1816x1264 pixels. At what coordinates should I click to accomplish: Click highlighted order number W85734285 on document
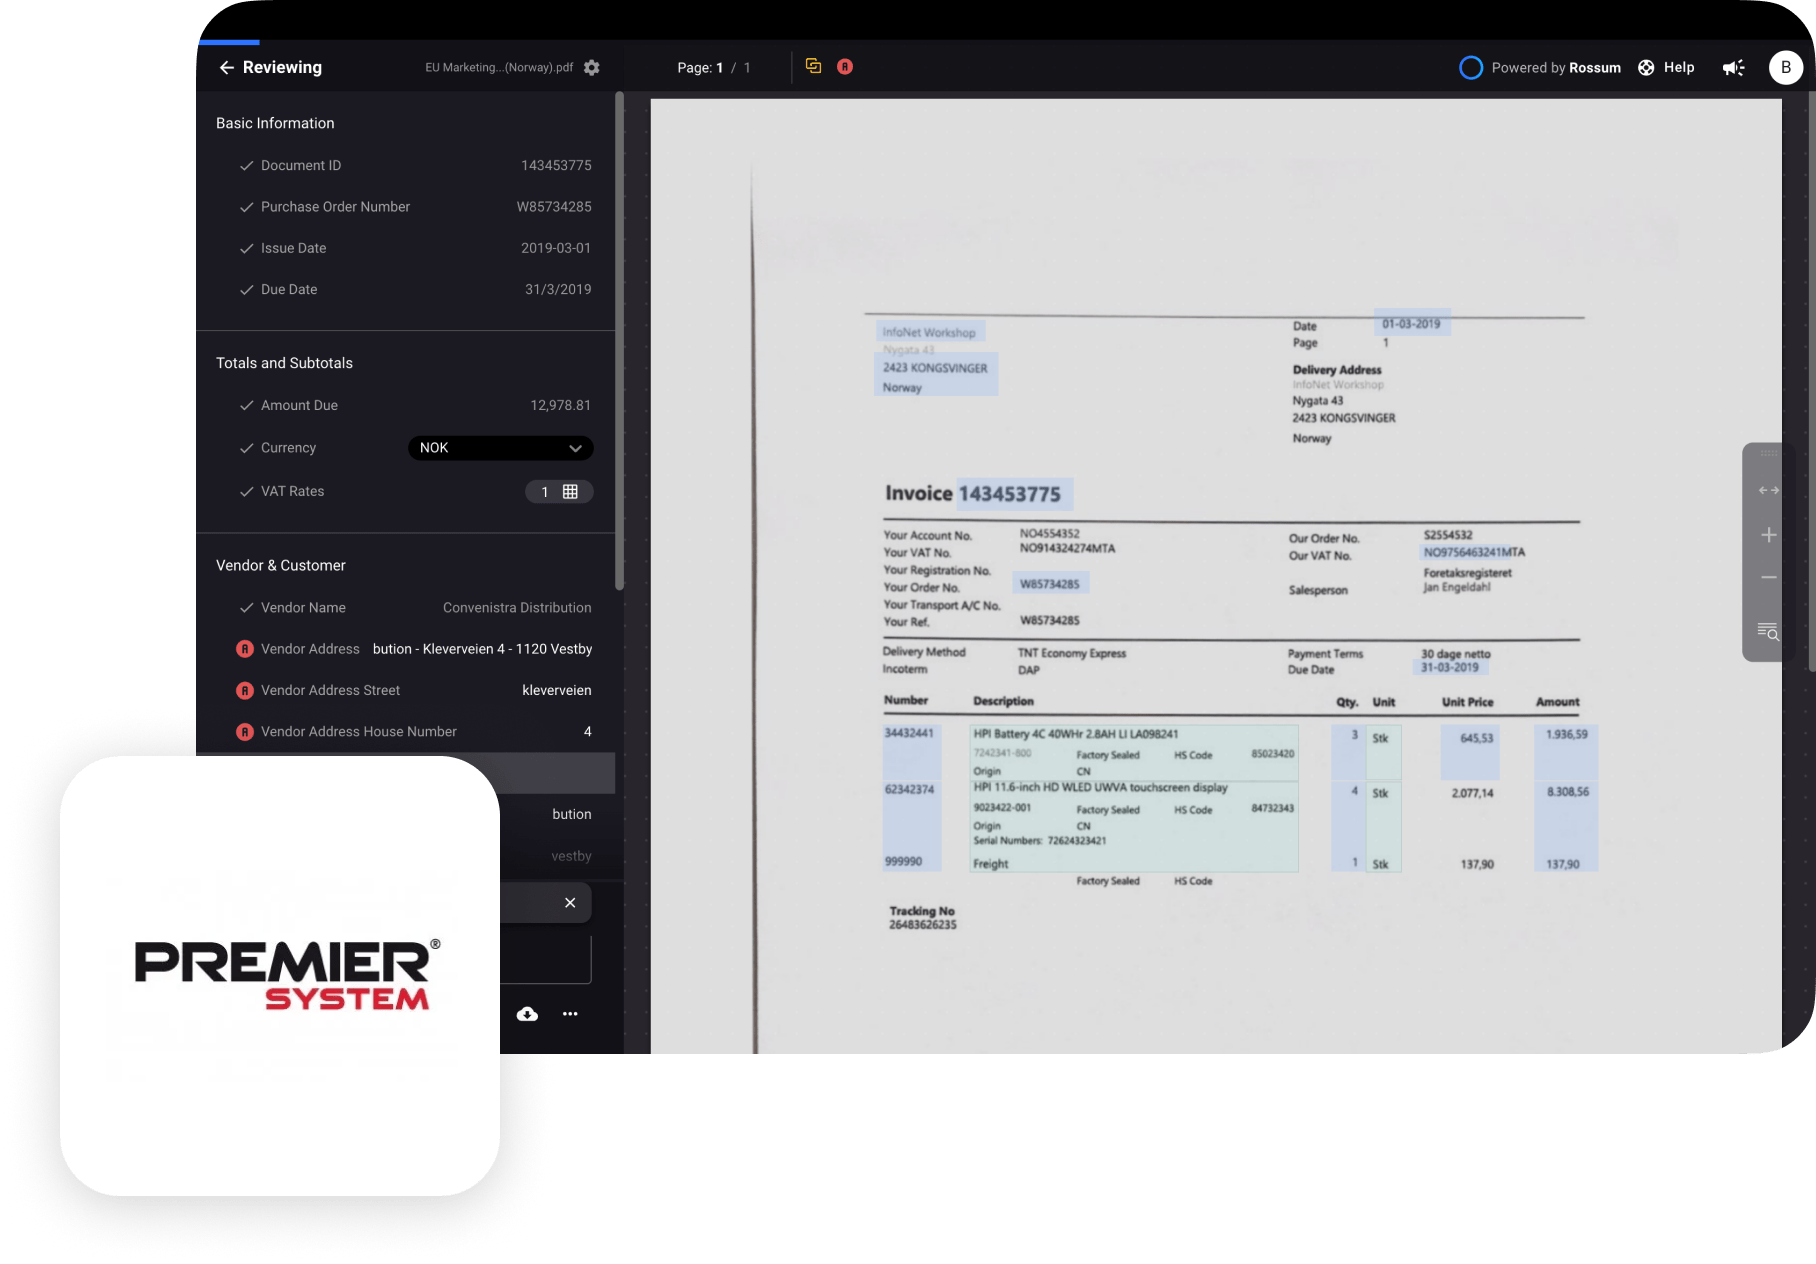pos(1050,584)
